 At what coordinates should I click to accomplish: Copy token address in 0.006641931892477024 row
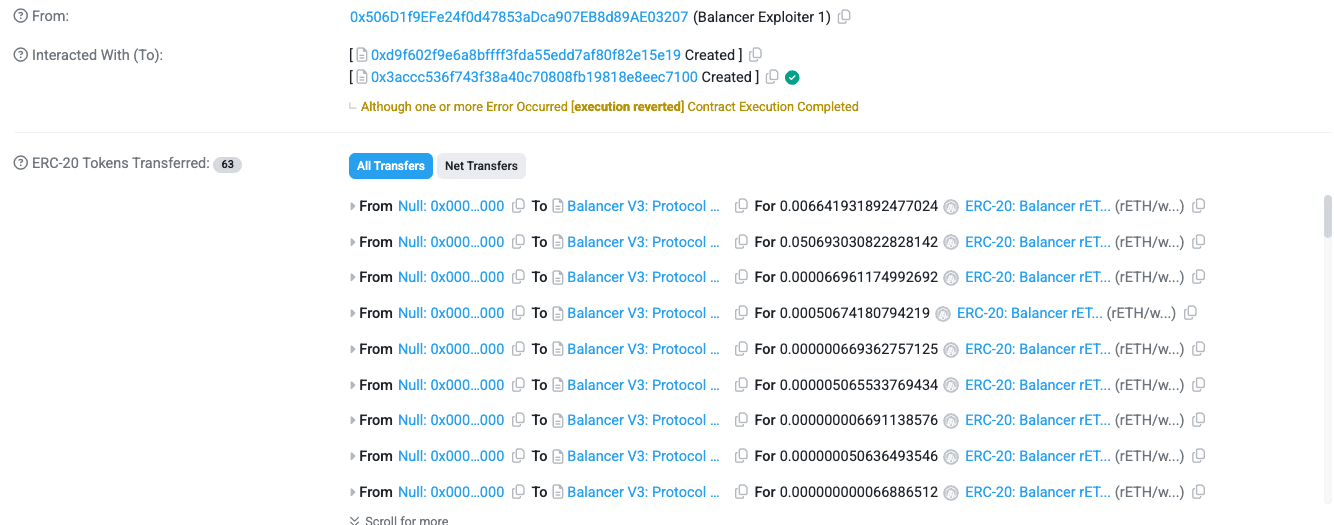[1199, 206]
